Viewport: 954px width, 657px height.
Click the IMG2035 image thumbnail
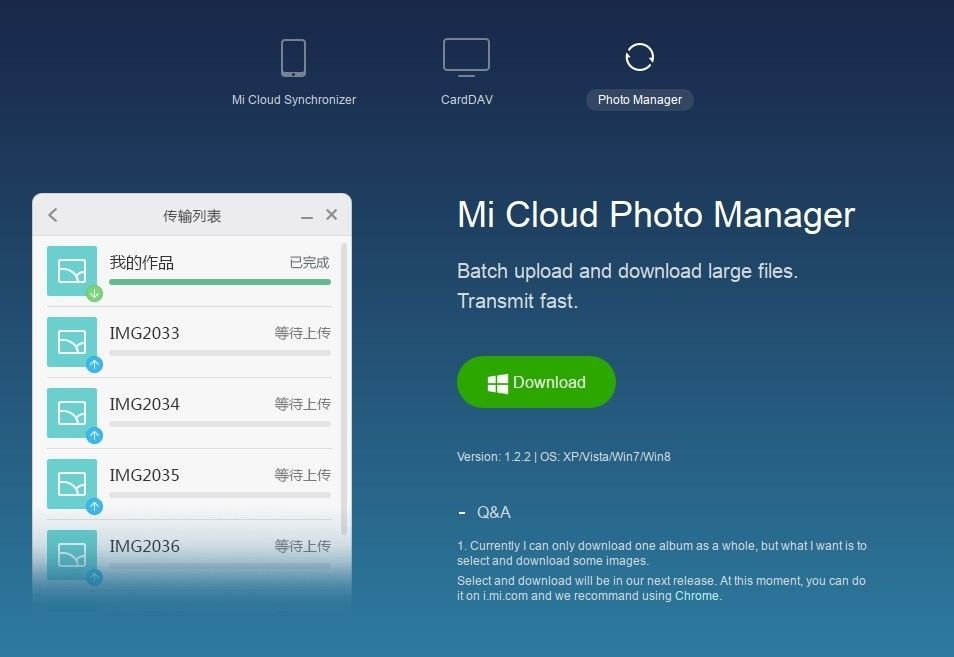coord(72,484)
